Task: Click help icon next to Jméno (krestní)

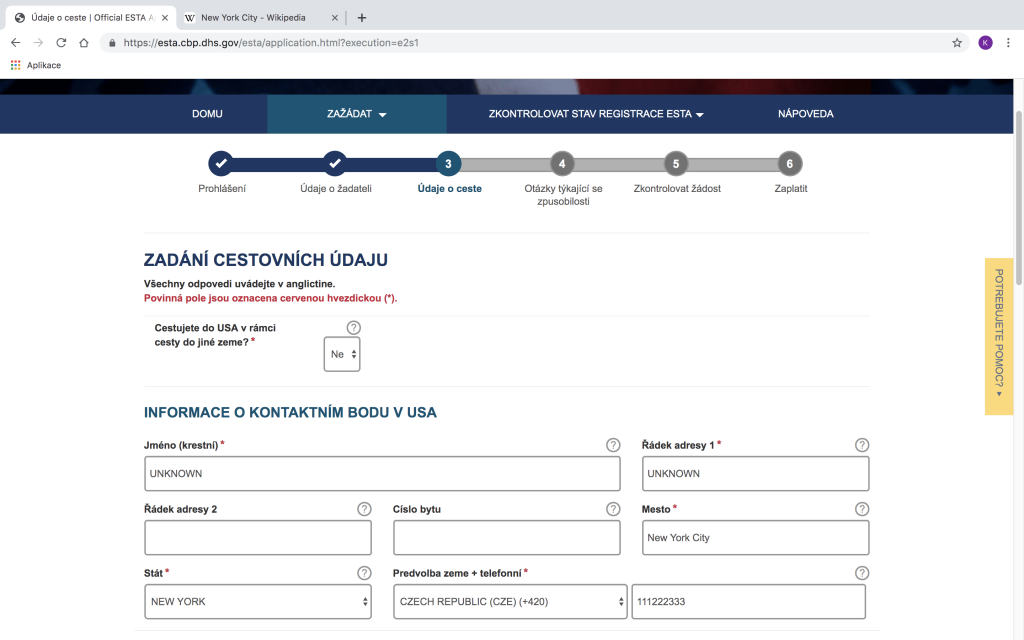Action: (613, 445)
